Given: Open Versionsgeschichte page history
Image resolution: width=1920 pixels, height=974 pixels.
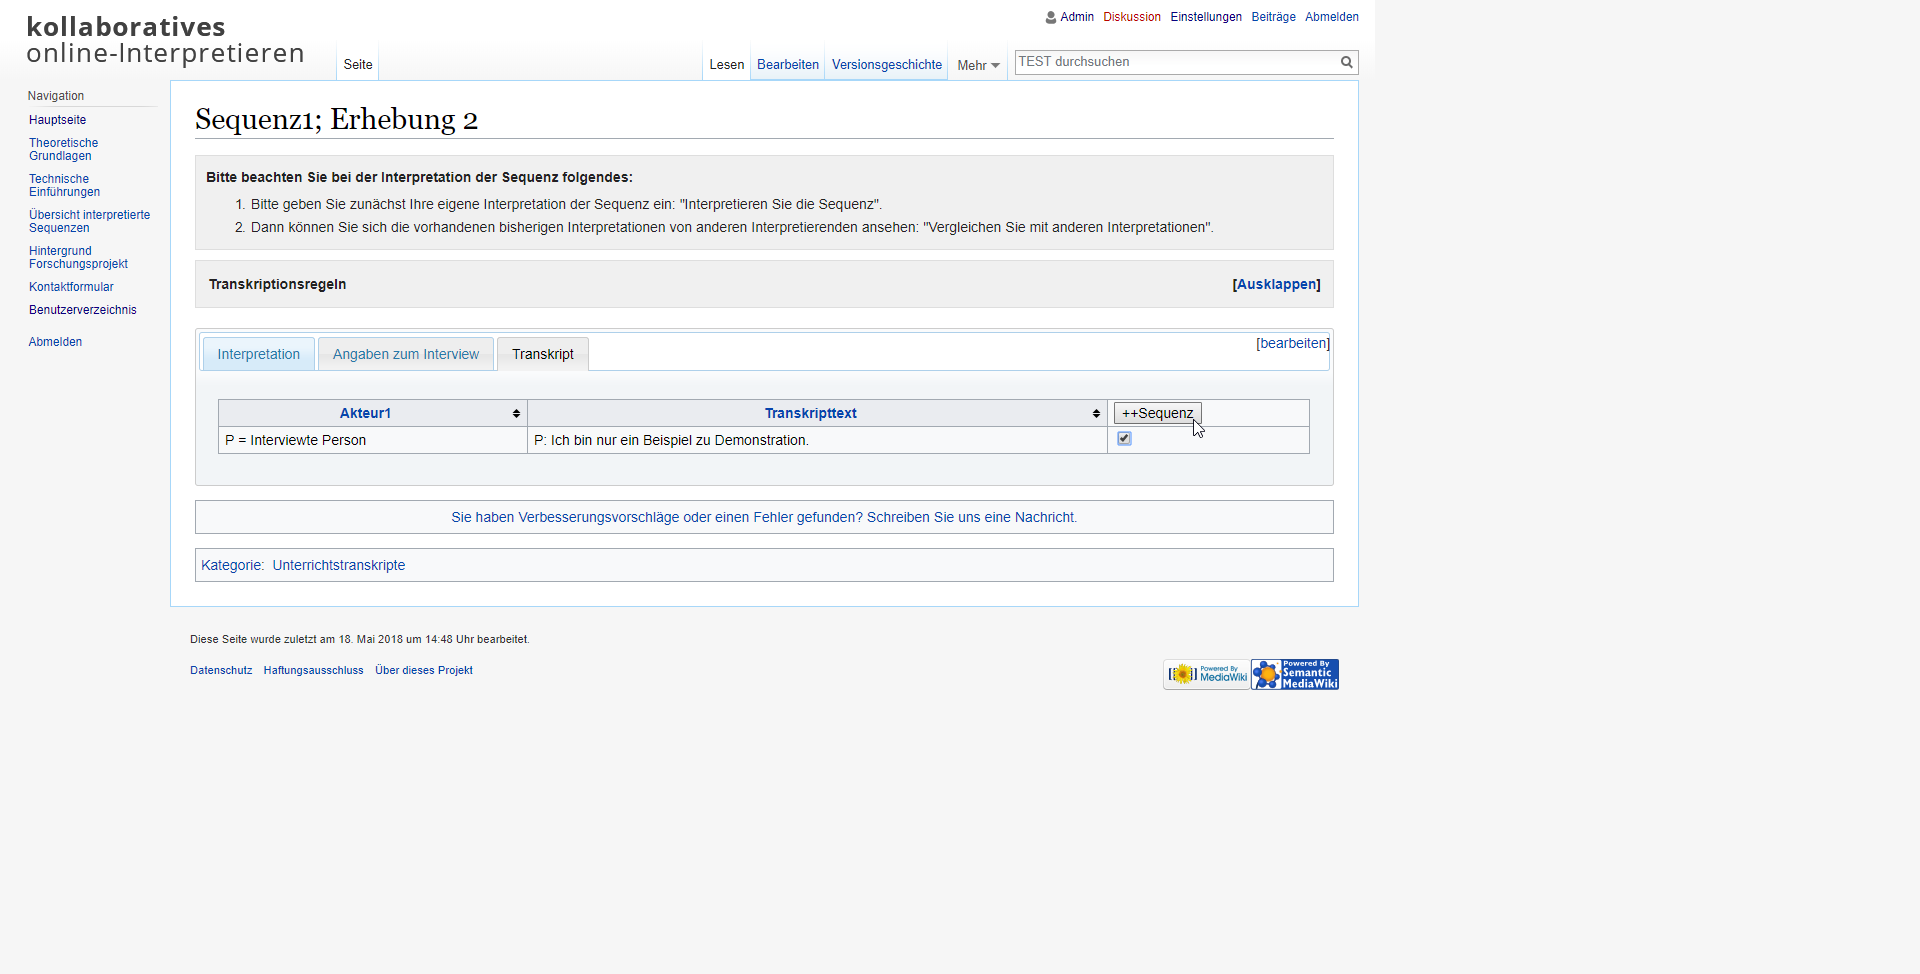Looking at the screenshot, I should coord(886,65).
